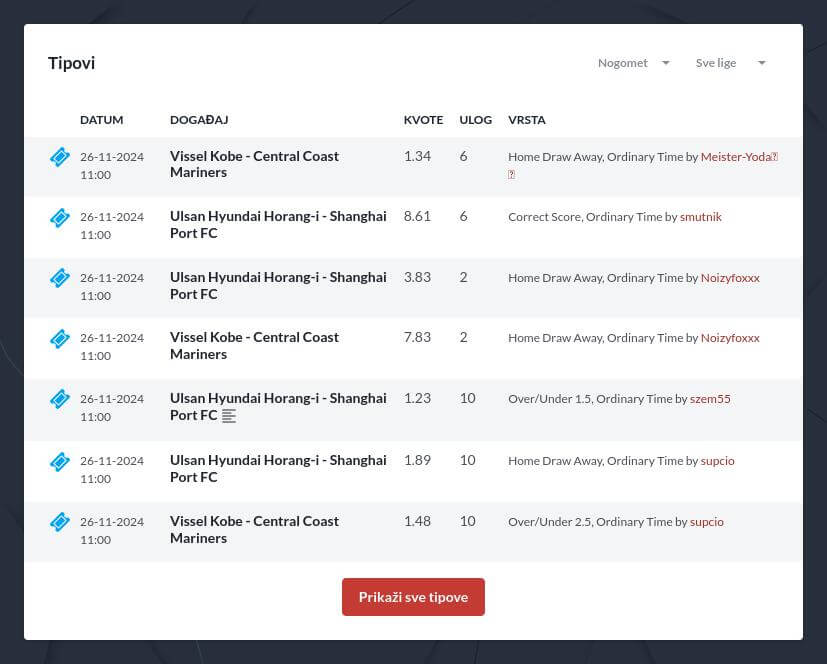Open Noizyfoxxx link in the 3.83 odds row
The image size is (827, 664).
[730, 278]
